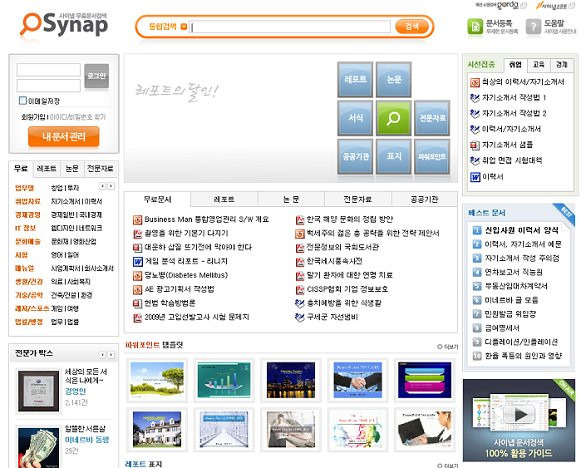The image size is (586, 468).
Task: Open the 취업자료 category link
Action: click(27, 201)
